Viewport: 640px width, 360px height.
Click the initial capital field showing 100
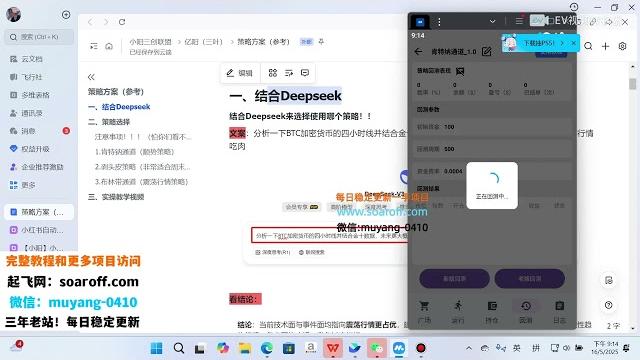(x=492, y=127)
